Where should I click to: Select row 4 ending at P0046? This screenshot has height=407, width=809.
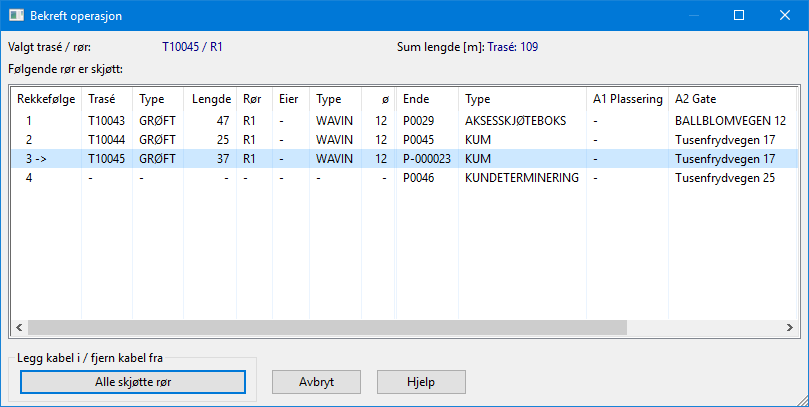[404, 178]
